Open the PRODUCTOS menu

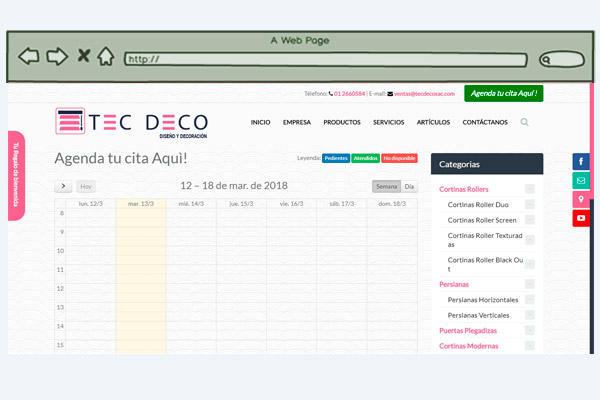pyautogui.click(x=342, y=122)
